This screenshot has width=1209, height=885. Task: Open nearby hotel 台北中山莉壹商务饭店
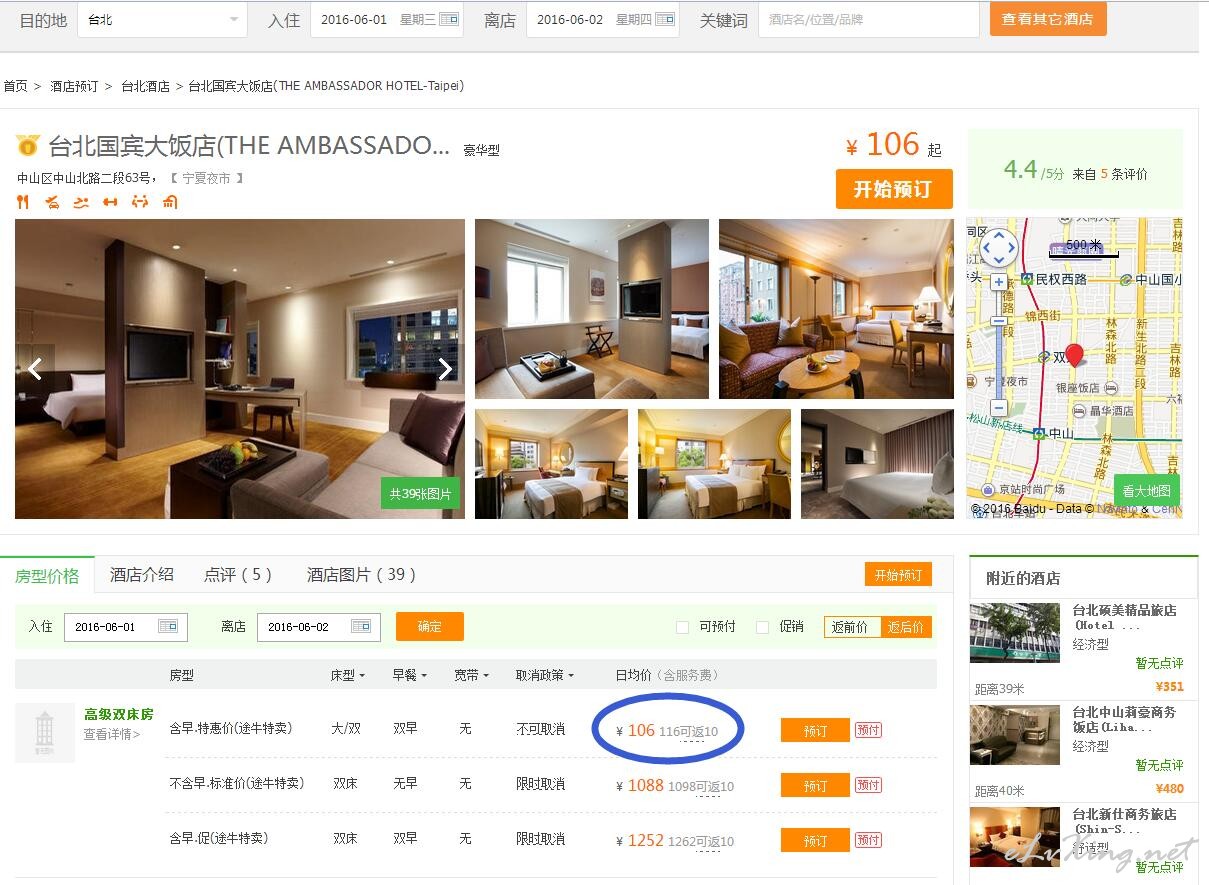(1124, 720)
